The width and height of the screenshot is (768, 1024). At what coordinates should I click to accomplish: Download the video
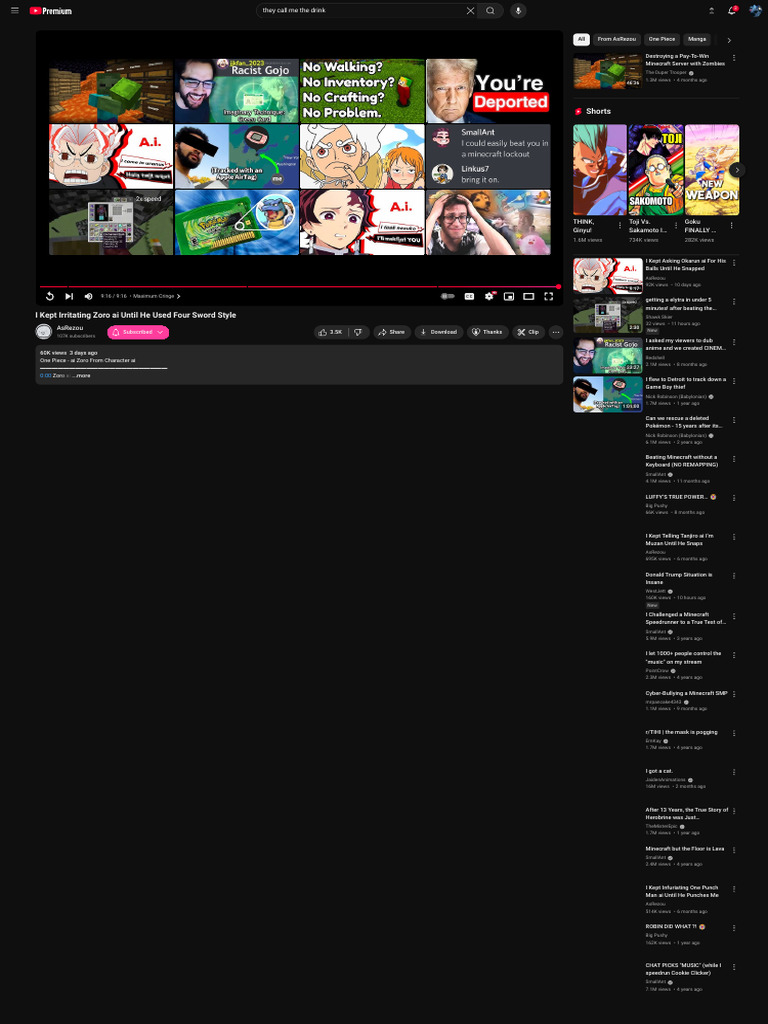[x=439, y=332]
